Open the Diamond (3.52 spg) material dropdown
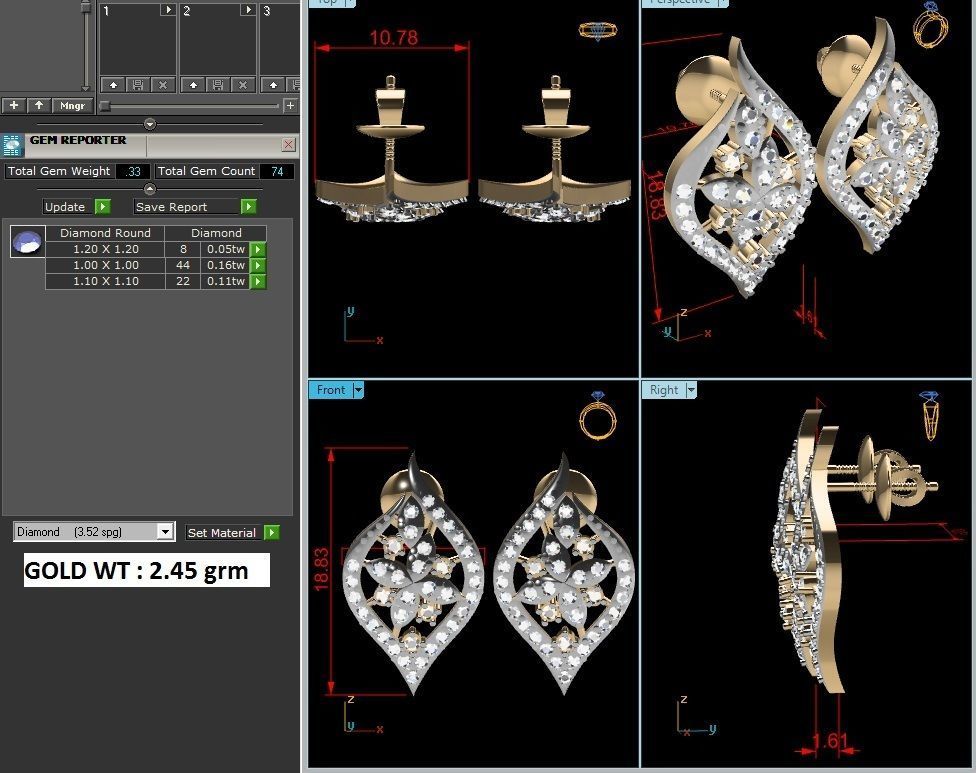Image resolution: width=976 pixels, height=773 pixels. tap(94, 532)
